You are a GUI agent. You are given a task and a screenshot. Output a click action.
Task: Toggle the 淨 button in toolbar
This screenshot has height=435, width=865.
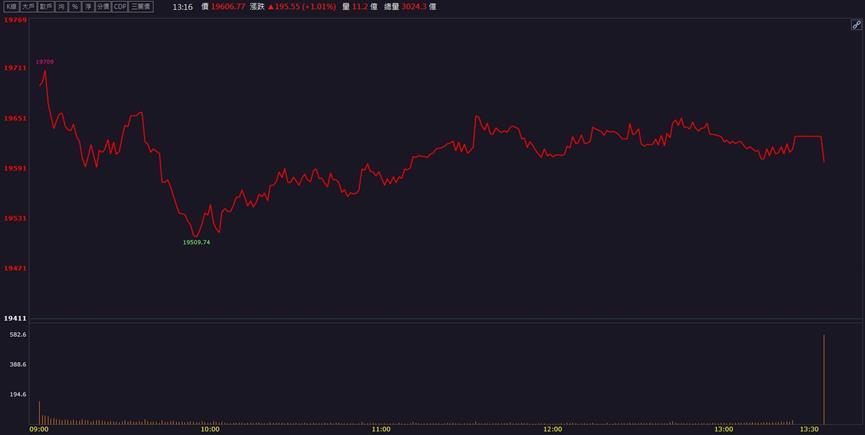pyautogui.click(x=88, y=7)
